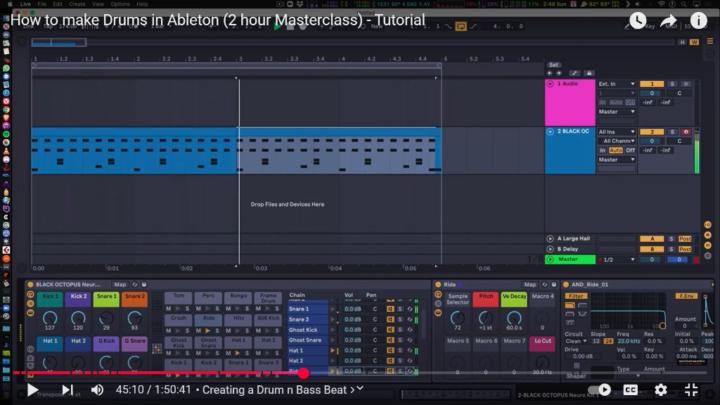
Task: Open the 'Ext. In' input dropdown on Audio track
Action: (616, 84)
